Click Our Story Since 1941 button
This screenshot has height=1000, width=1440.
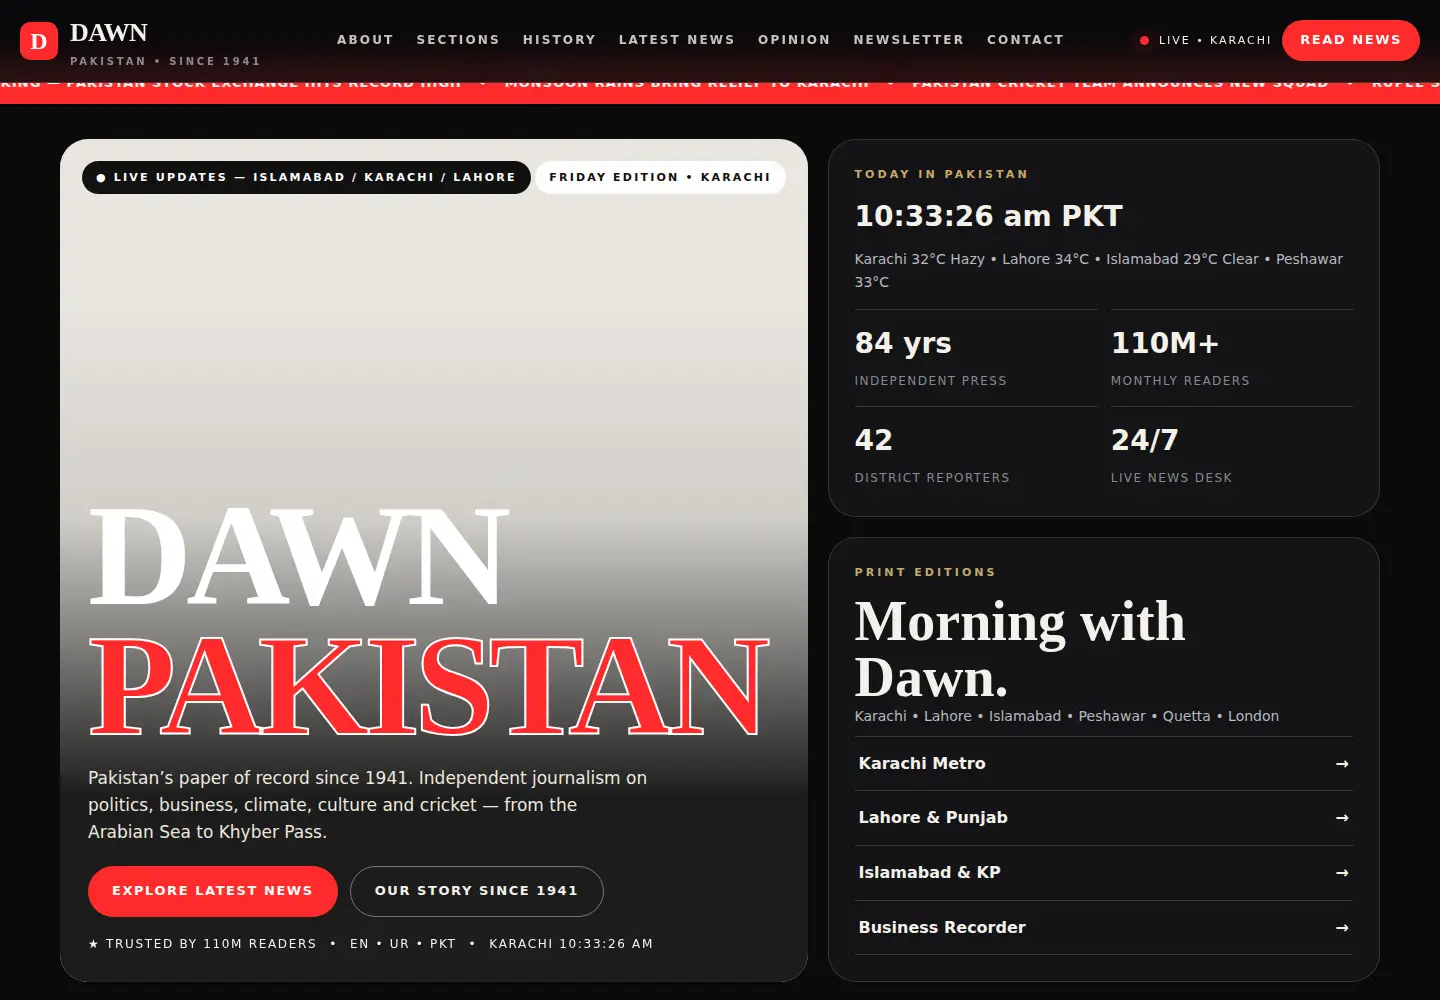coord(476,891)
